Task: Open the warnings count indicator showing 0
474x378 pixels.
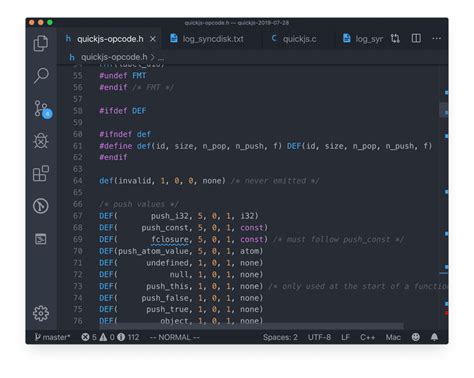Action: [x=107, y=337]
